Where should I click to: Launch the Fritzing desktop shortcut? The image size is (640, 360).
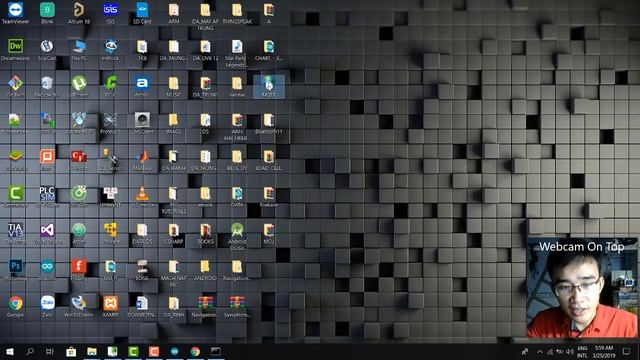click(79, 270)
